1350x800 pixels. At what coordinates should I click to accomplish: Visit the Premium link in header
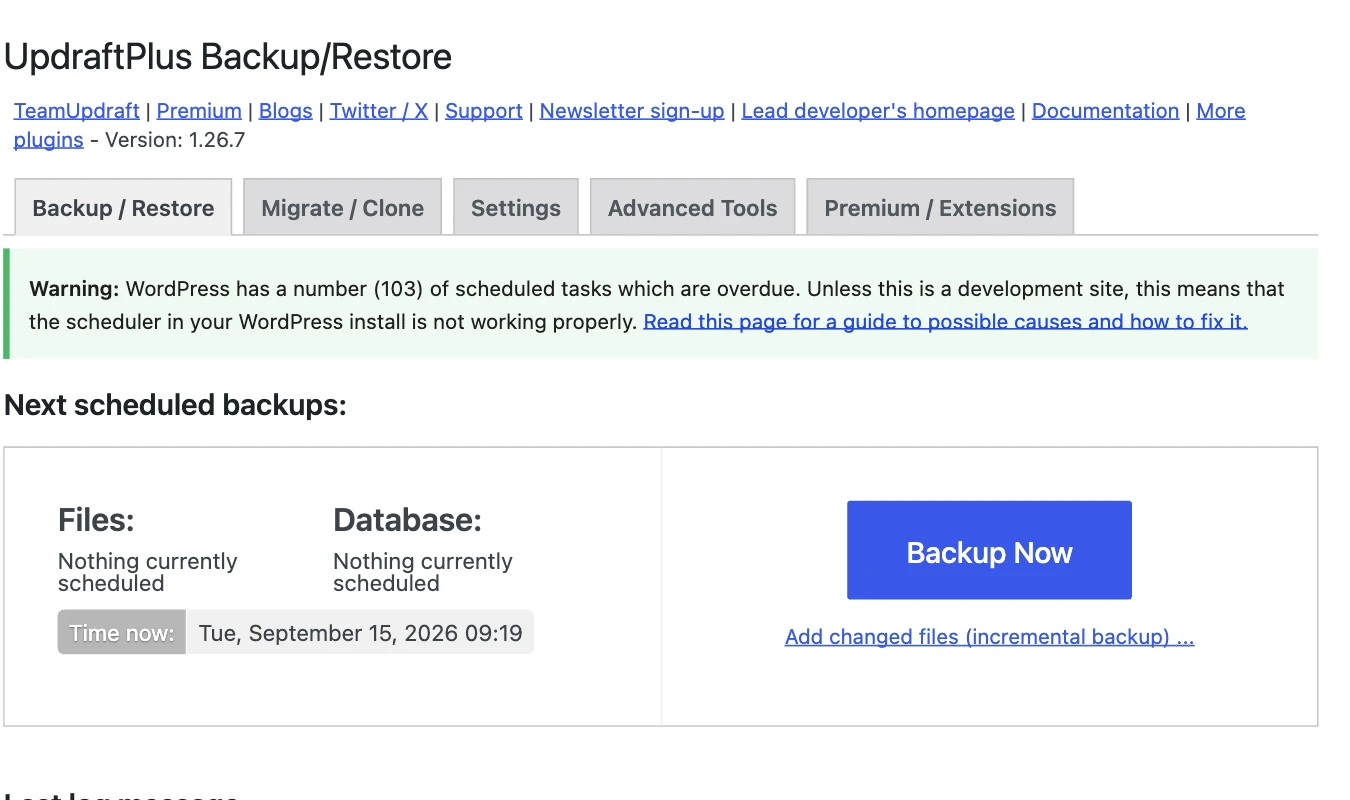[199, 111]
